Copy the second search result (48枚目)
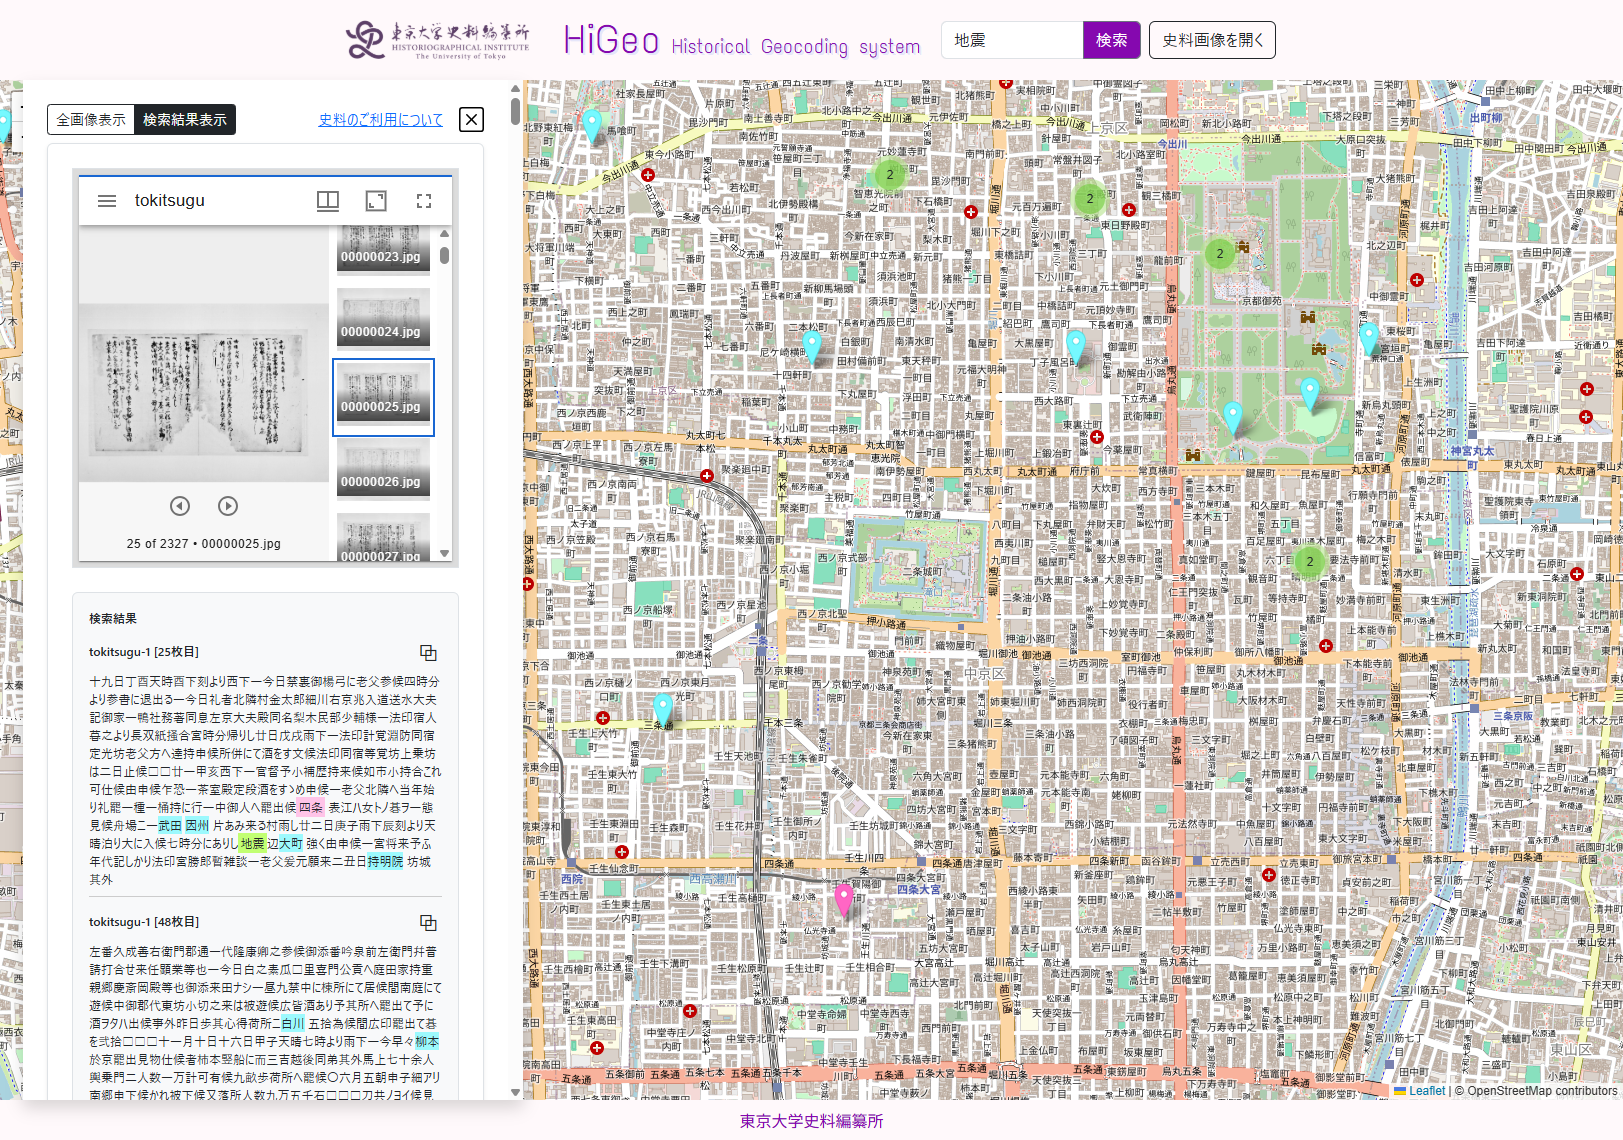The height and width of the screenshot is (1140, 1623). 428,923
